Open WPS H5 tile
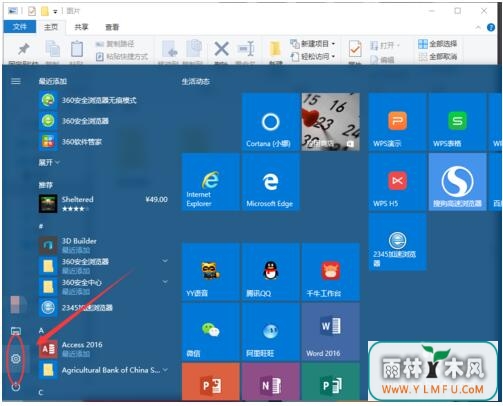Screen dimensions: 503x406 coord(397,182)
